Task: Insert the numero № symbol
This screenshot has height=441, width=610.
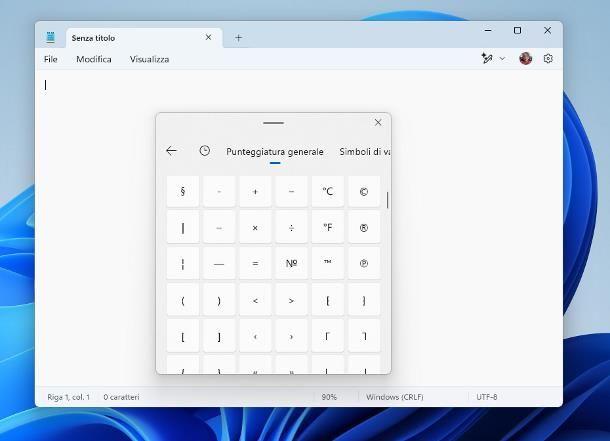Action: pyautogui.click(x=291, y=264)
